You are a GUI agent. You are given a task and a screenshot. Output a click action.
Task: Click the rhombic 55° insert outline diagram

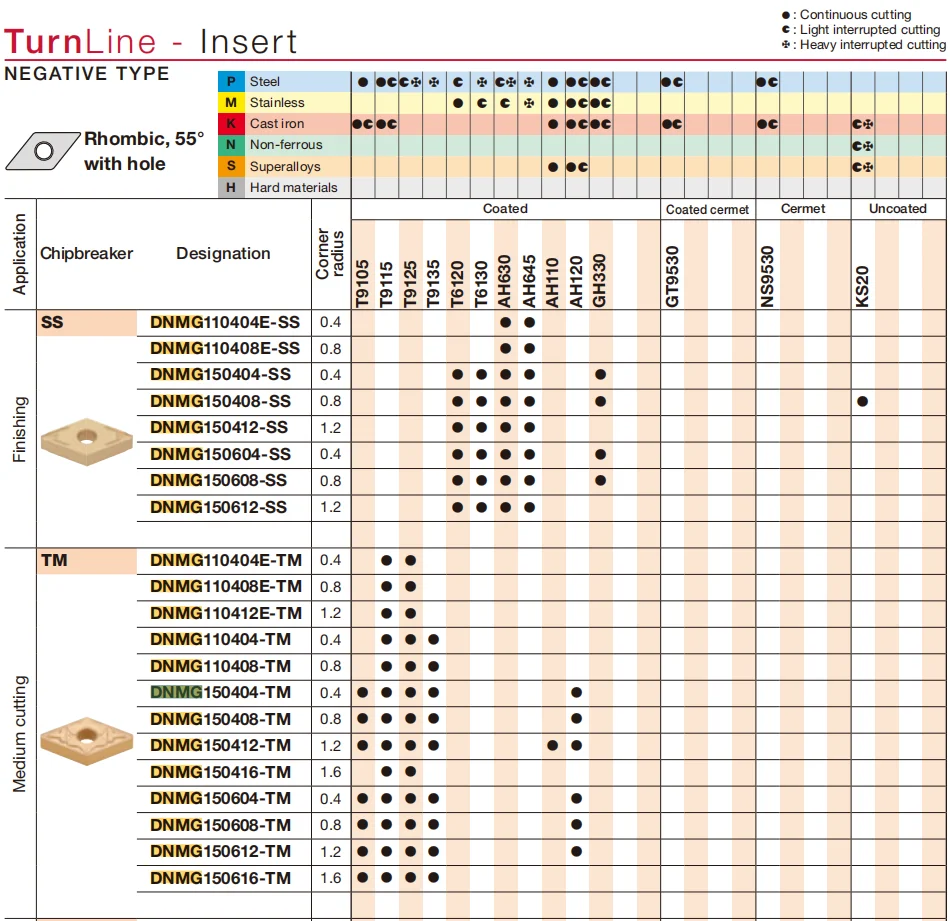click(x=43, y=151)
